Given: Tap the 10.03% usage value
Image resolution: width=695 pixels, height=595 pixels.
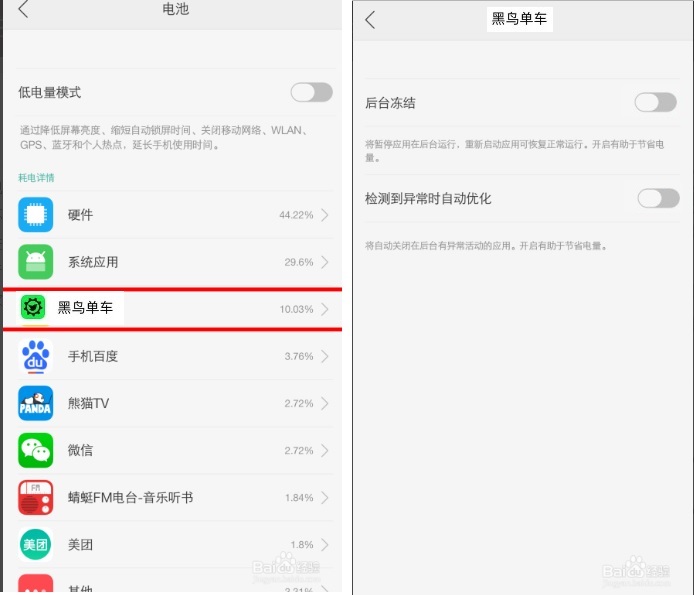Looking at the screenshot, I should pyautogui.click(x=296, y=309).
